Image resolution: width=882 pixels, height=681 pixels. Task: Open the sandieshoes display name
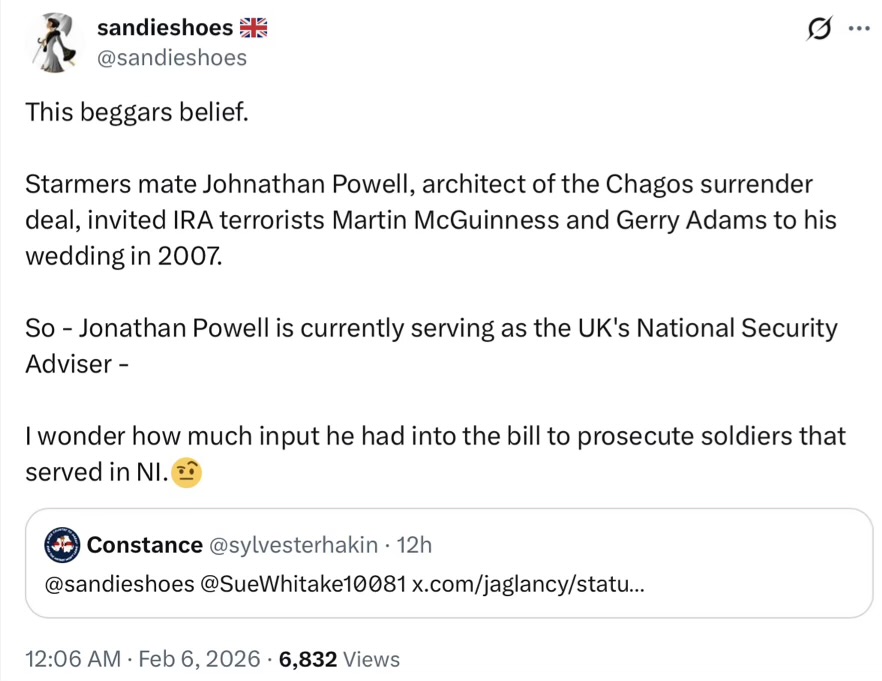tap(165, 28)
